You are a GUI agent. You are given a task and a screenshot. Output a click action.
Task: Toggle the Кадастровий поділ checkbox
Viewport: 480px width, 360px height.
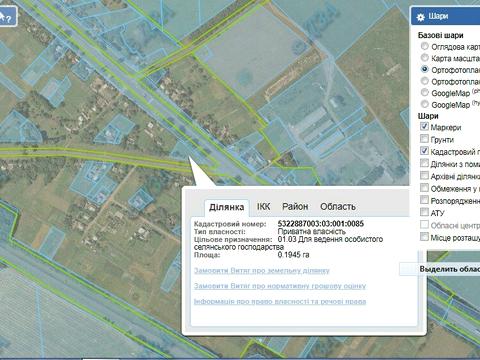pyautogui.click(x=424, y=151)
